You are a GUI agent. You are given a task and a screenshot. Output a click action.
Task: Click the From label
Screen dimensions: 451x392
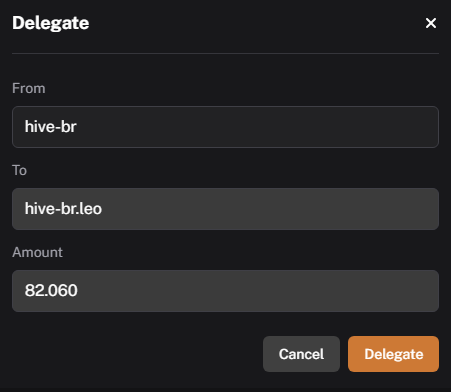(x=29, y=88)
